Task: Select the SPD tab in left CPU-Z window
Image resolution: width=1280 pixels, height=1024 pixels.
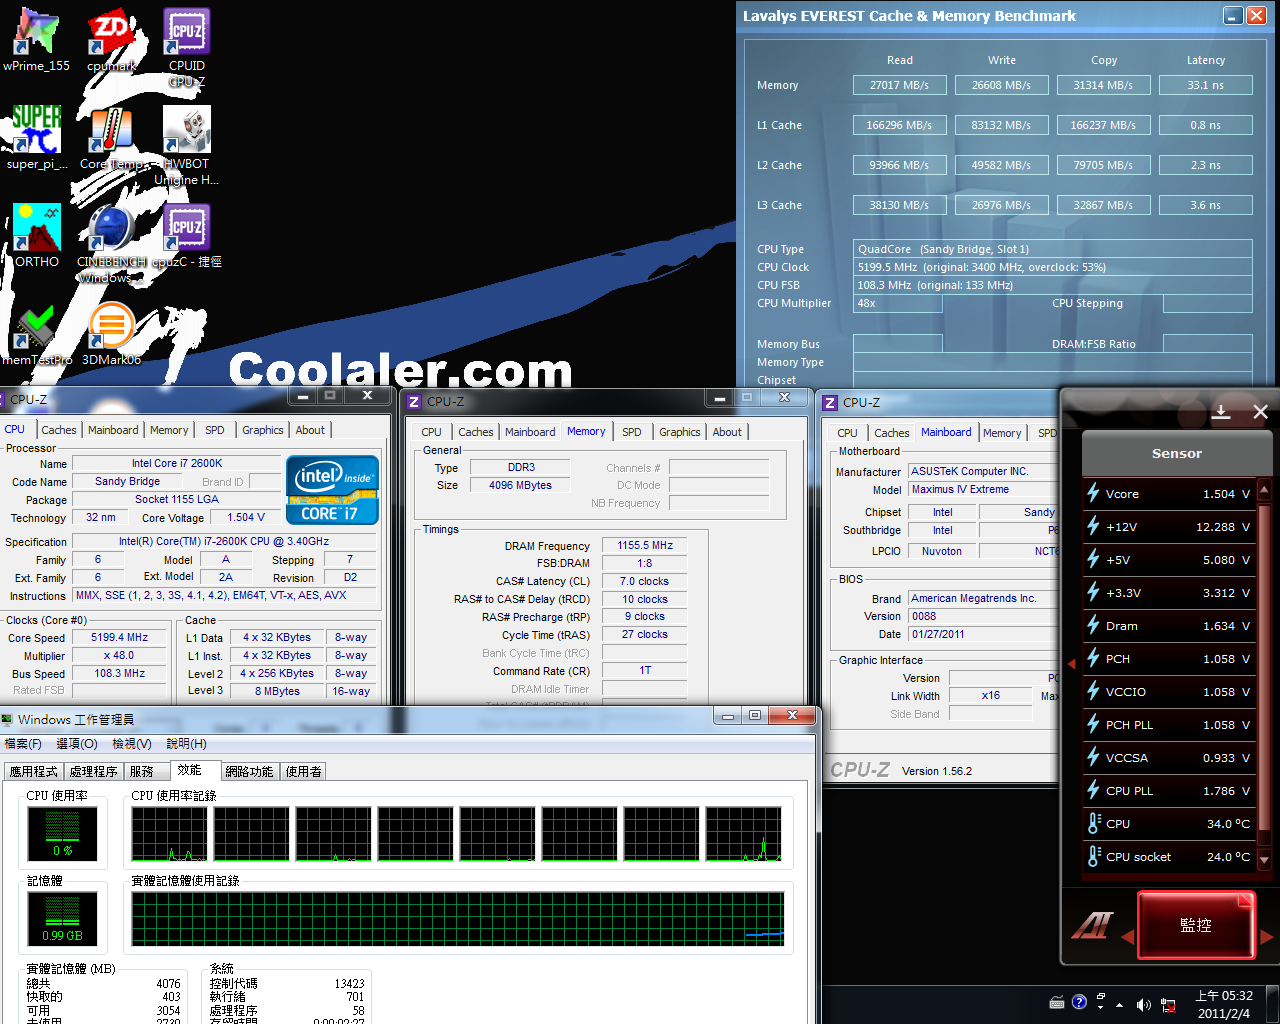Action: point(215,430)
